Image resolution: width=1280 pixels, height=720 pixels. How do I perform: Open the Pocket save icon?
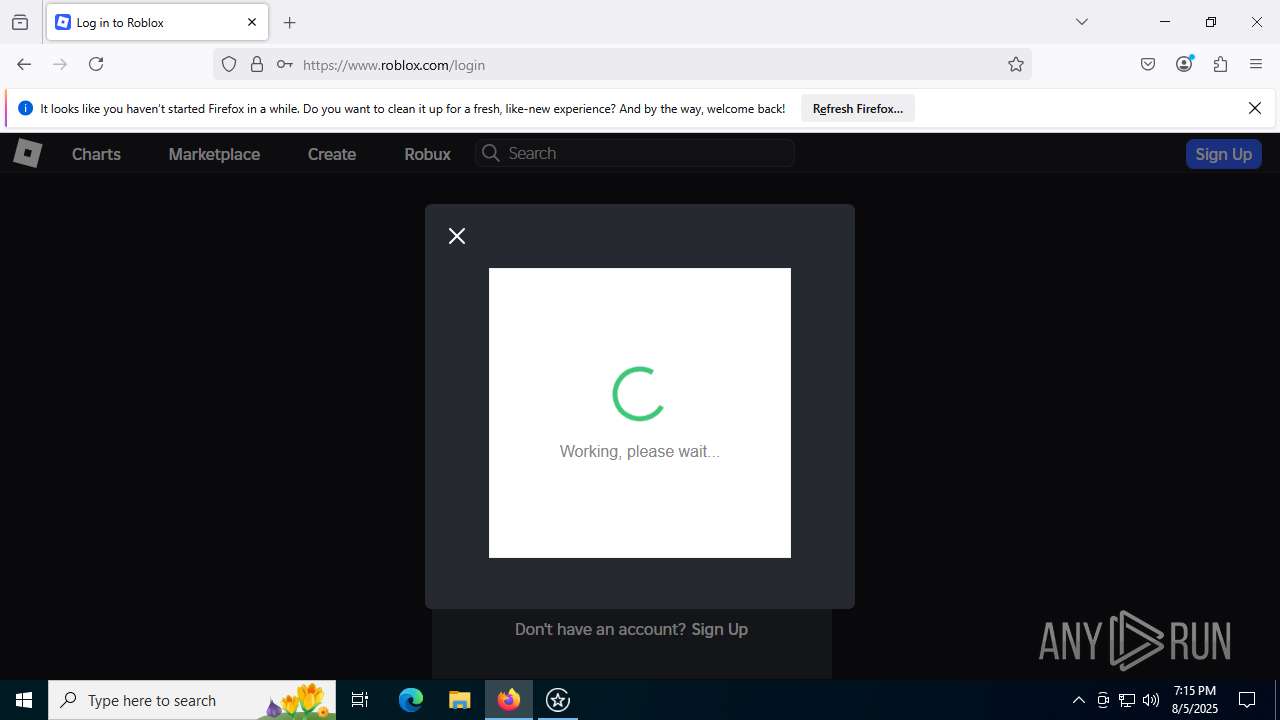1148,64
